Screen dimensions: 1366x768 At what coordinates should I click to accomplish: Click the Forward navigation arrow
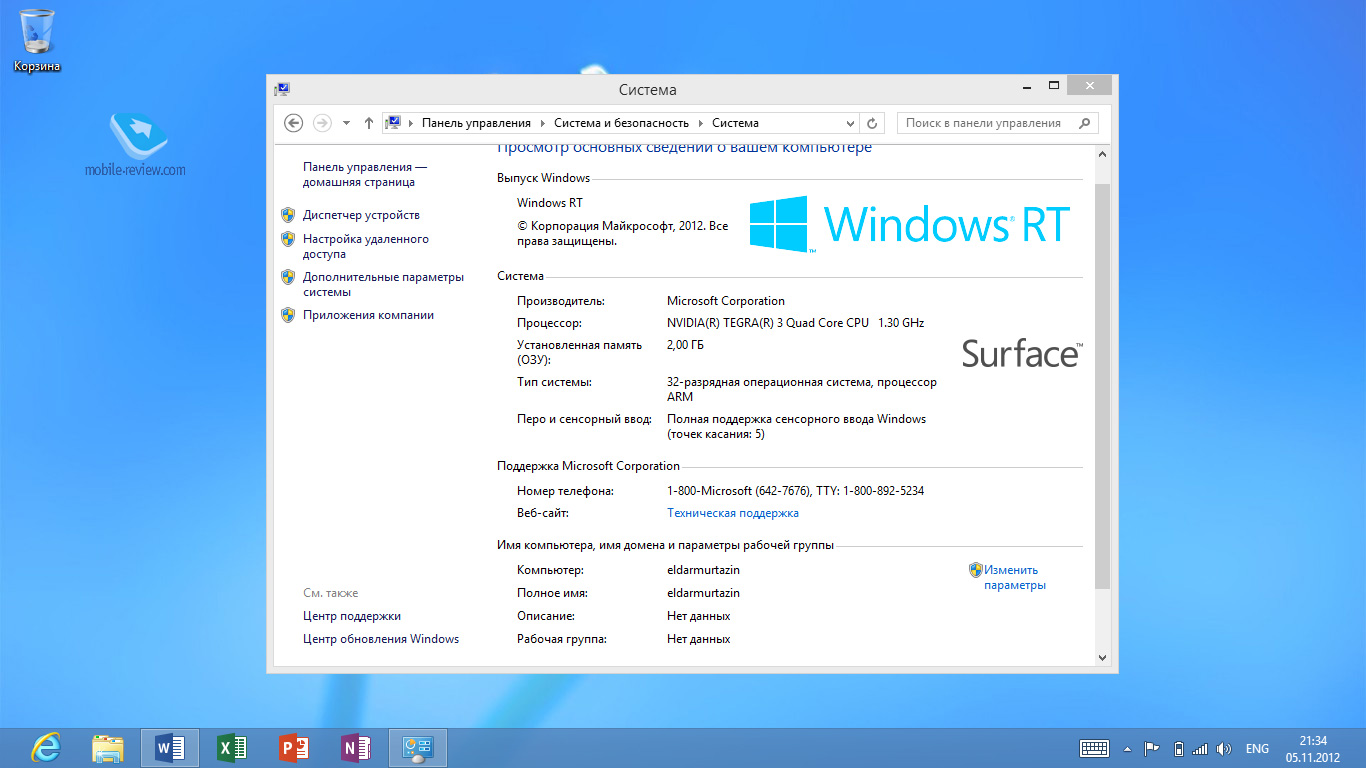tap(322, 123)
